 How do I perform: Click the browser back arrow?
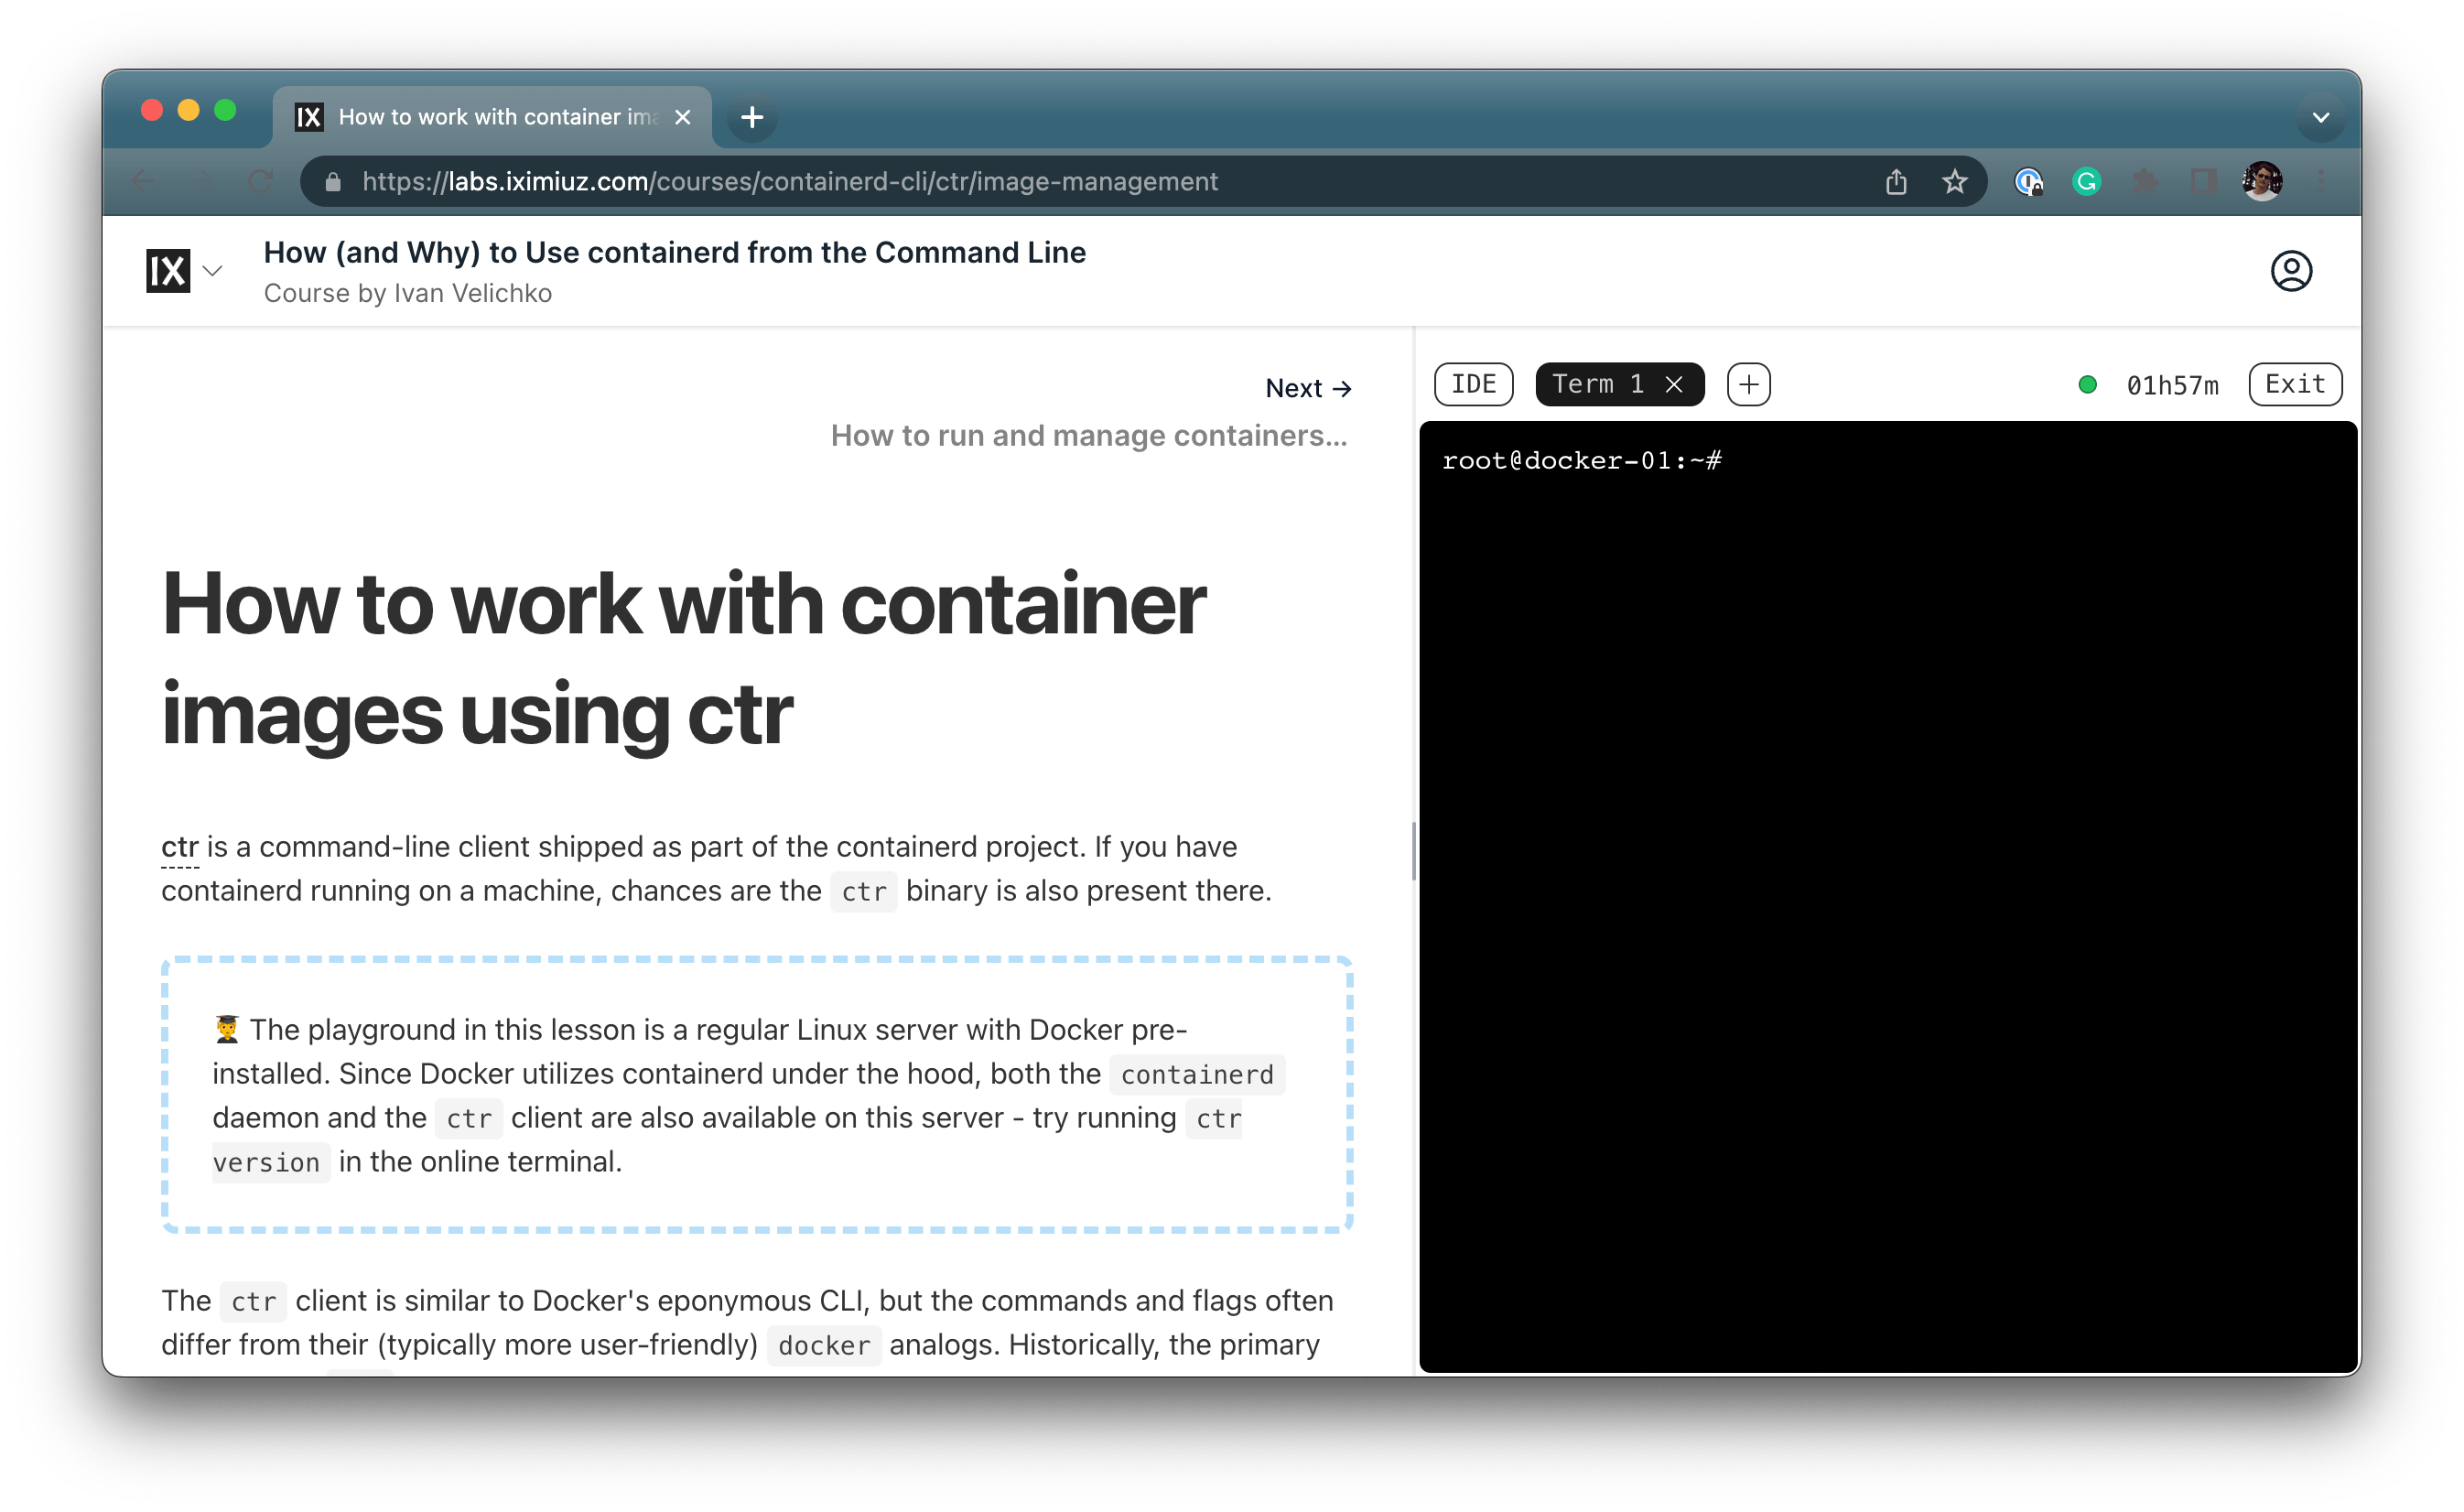[143, 181]
